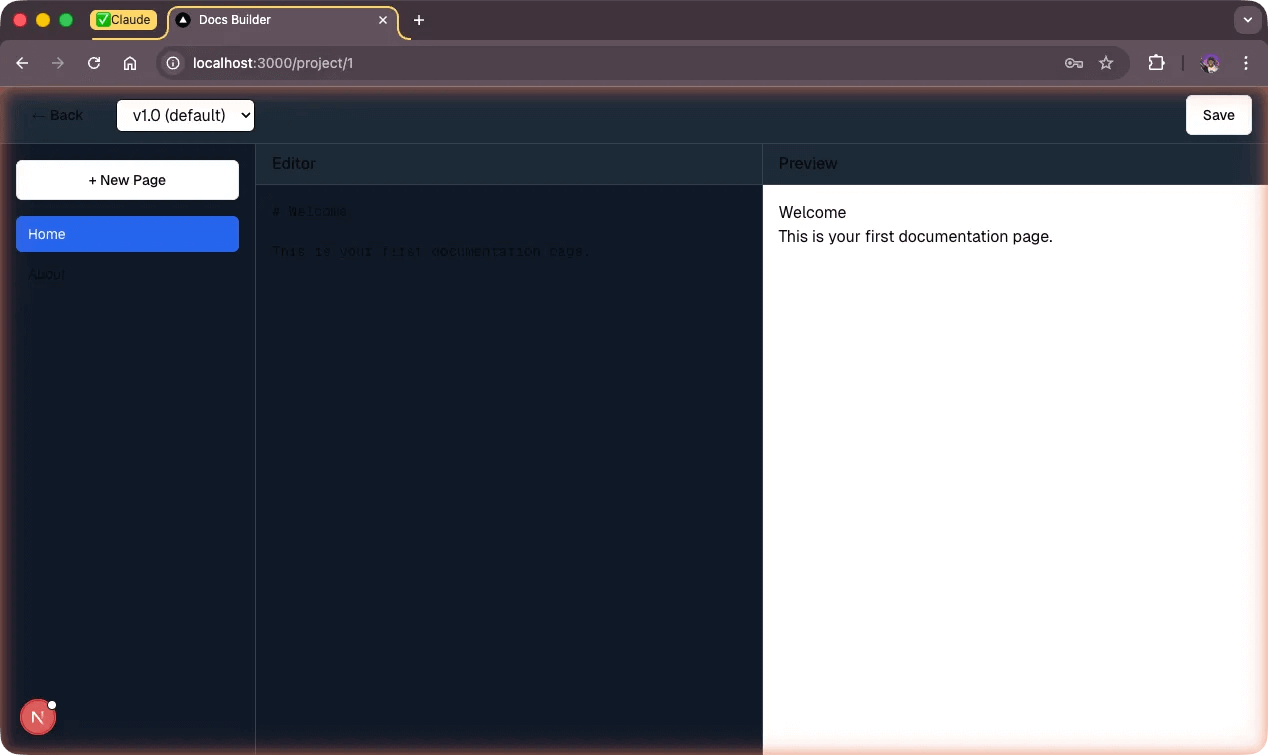Click inside the Editor text area

[x=508, y=450]
